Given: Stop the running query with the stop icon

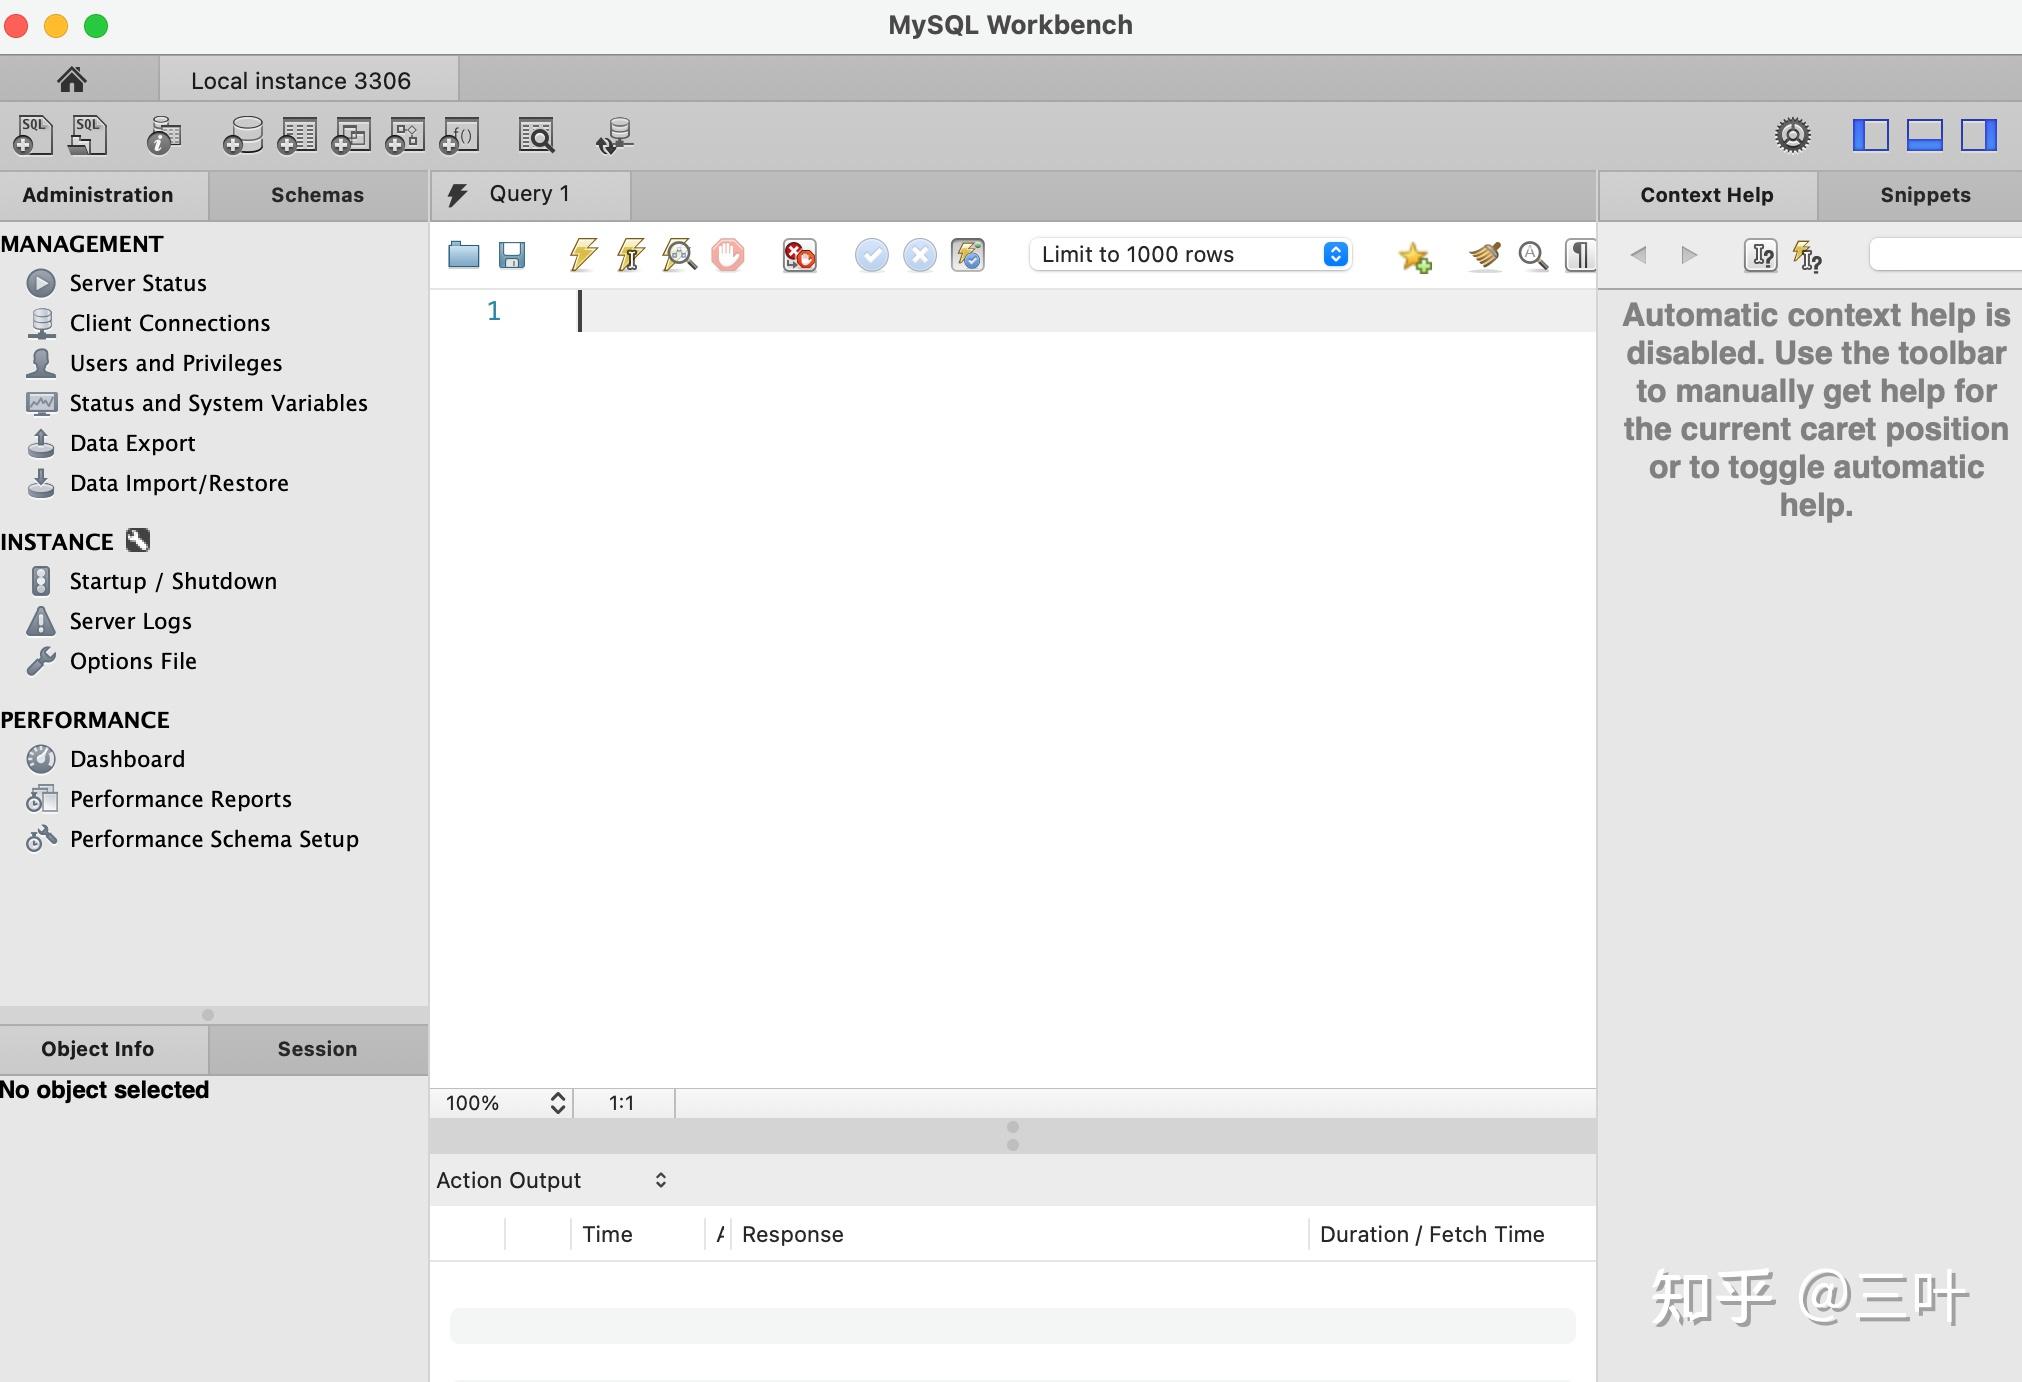Looking at the screenshot, I should click(728, 255).
